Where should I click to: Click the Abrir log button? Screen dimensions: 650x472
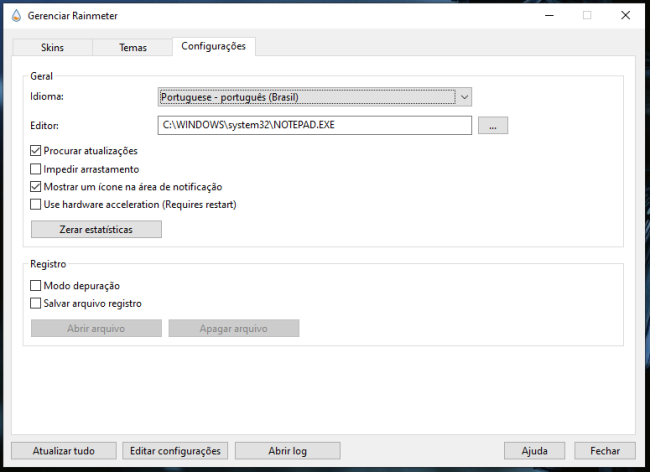(x=287, y=451)
